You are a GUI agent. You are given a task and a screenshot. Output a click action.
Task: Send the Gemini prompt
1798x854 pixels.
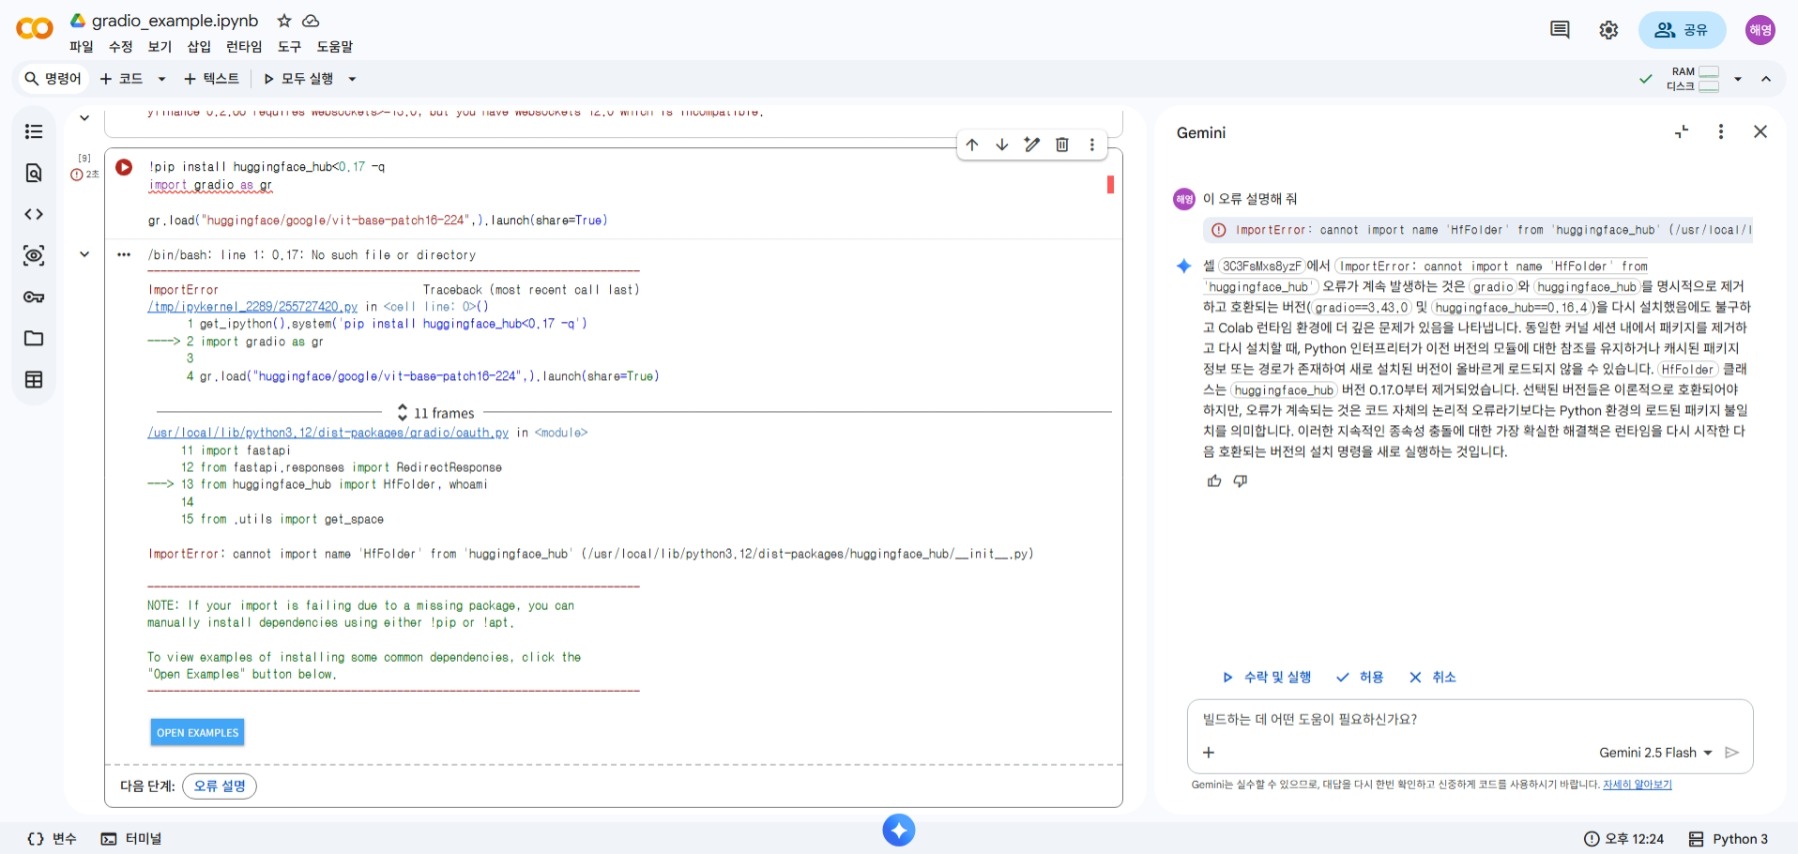pos(1733,753)
